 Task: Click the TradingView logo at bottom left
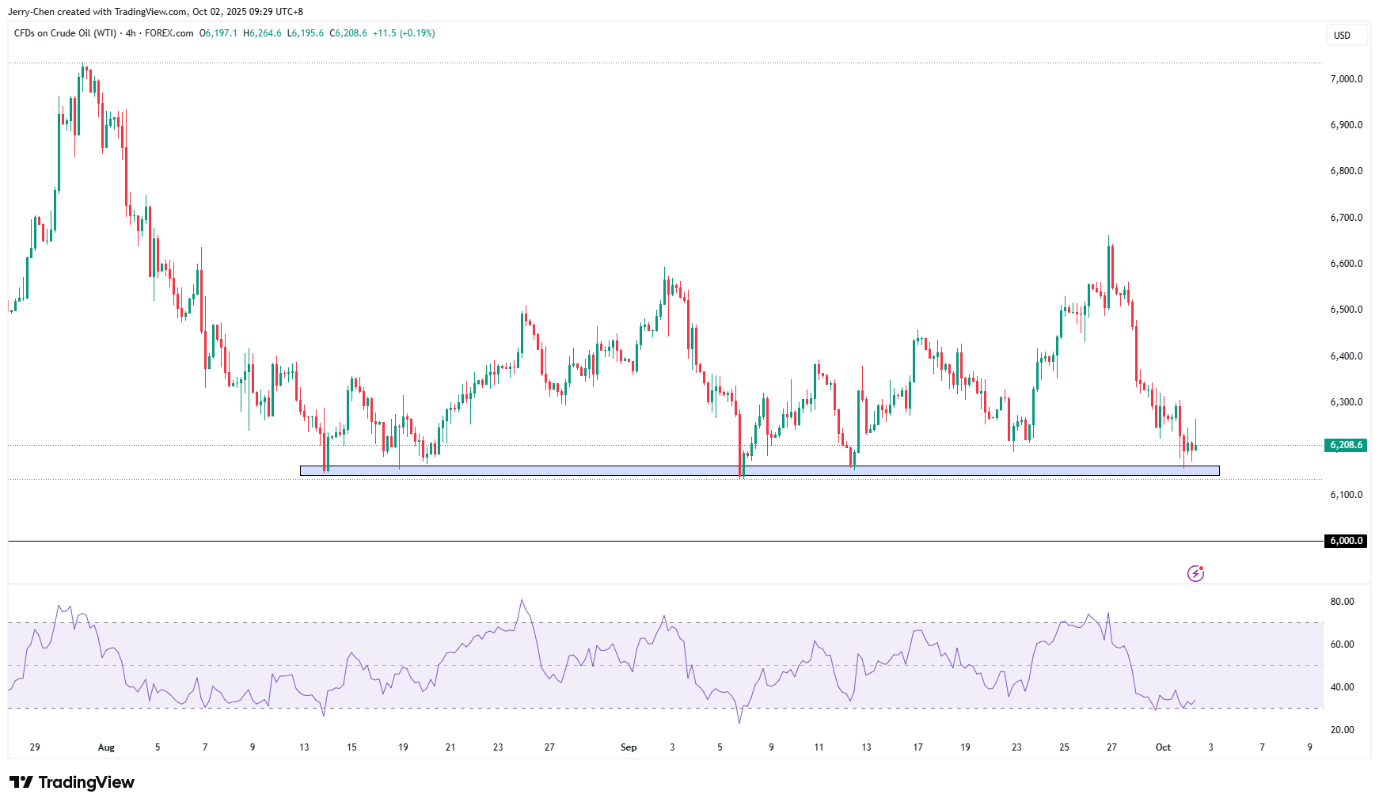(71, 782)
